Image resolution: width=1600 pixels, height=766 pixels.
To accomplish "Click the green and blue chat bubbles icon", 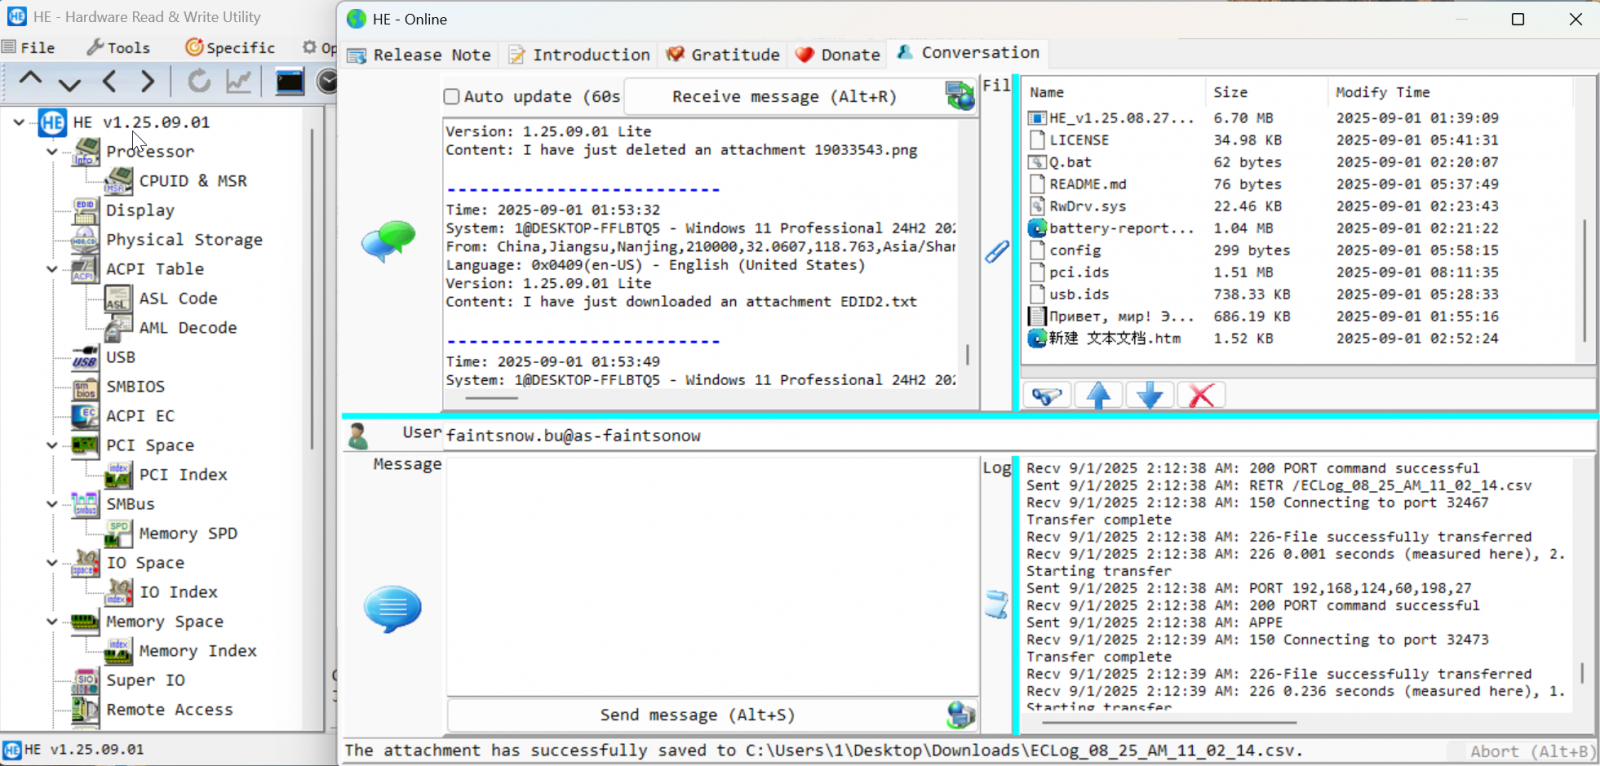I will [x=389, y=241].
